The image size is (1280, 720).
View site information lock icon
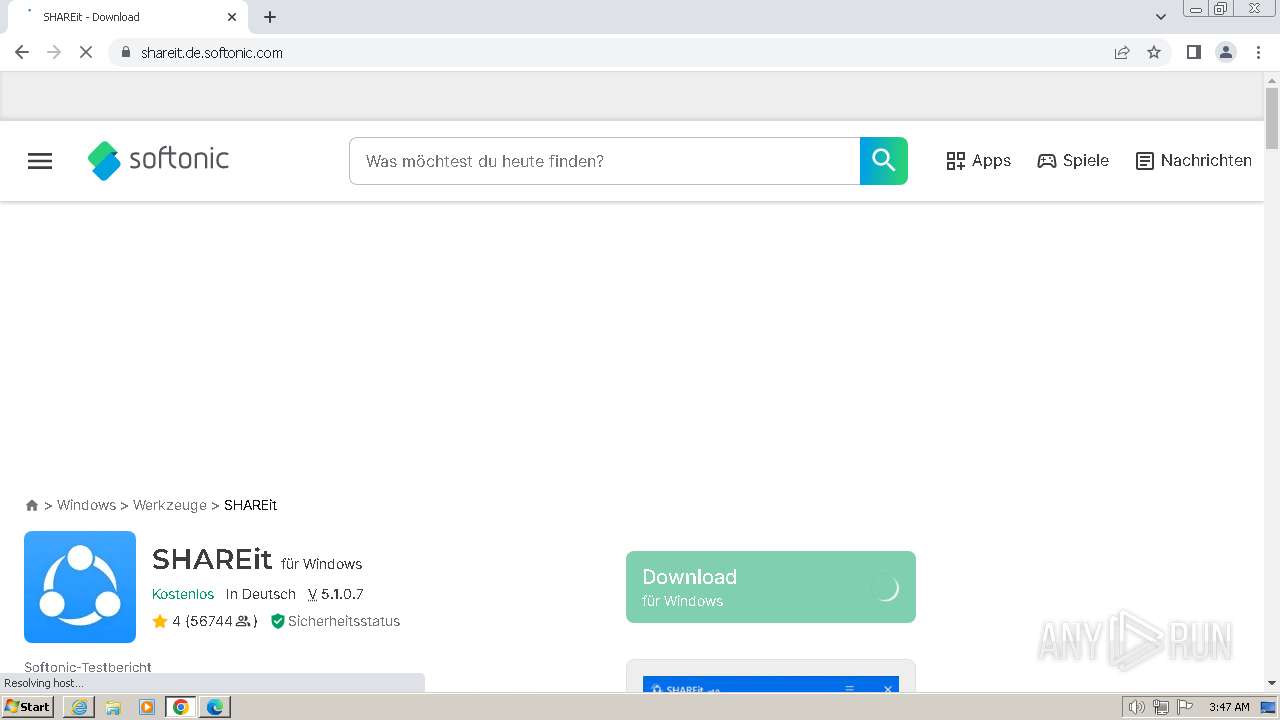[x=126, y=52]
